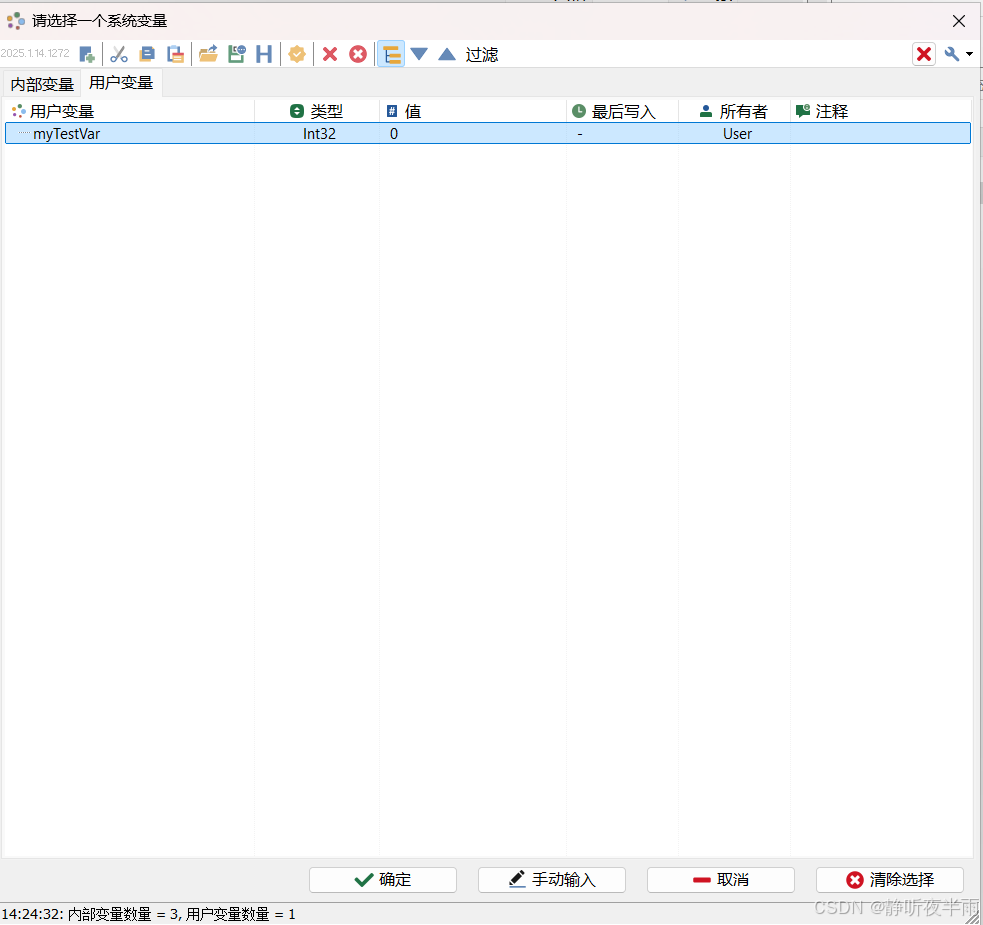Click the orange verified badge icon
This screenshot has height=925, width=983.
[x=297, y=55]
